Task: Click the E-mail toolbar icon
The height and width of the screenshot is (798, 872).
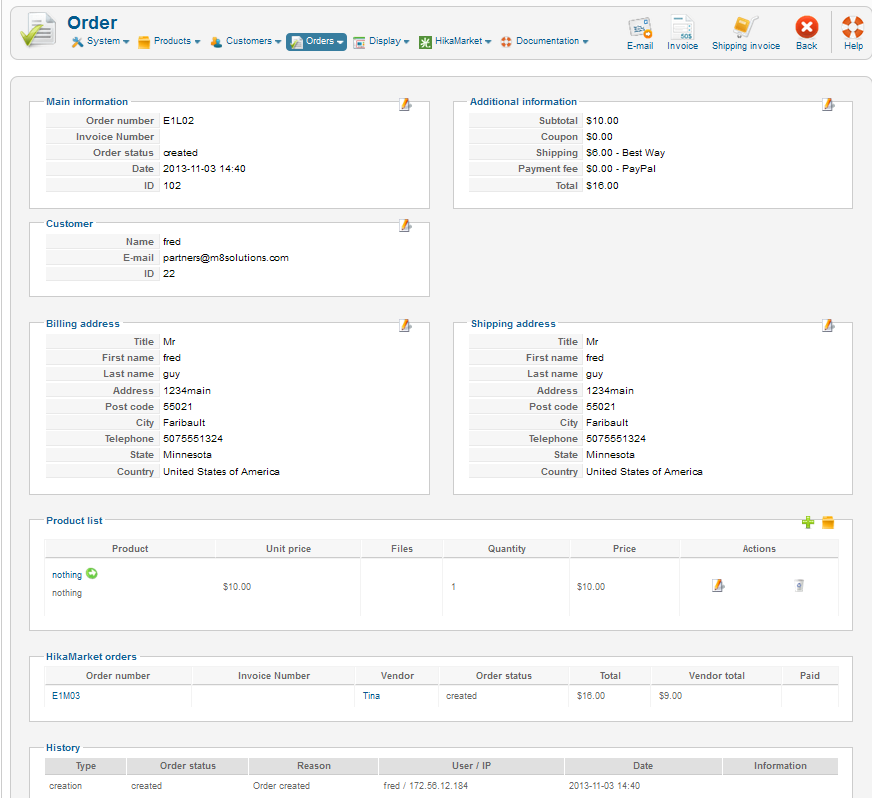Action: coord(640,33)
